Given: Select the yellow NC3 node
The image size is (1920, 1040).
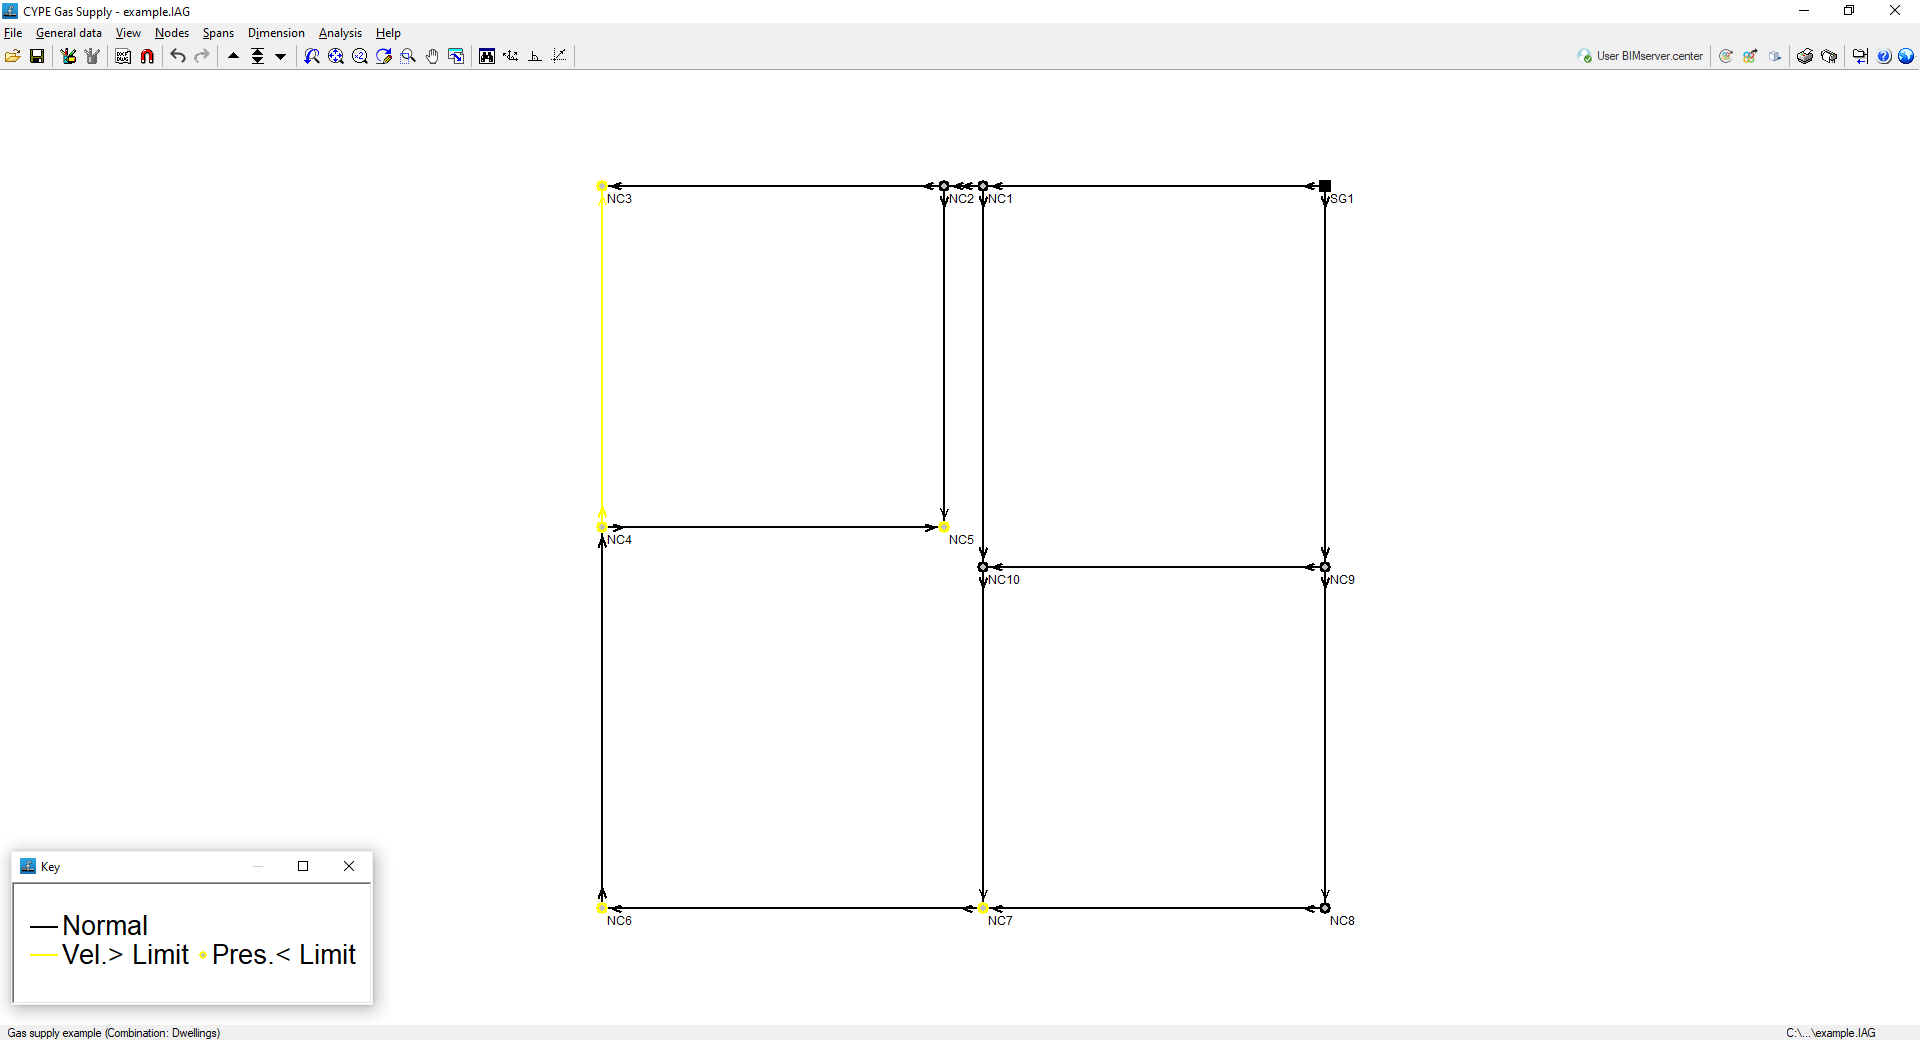Looking at the screenshot, I should (x=602, y=186).
